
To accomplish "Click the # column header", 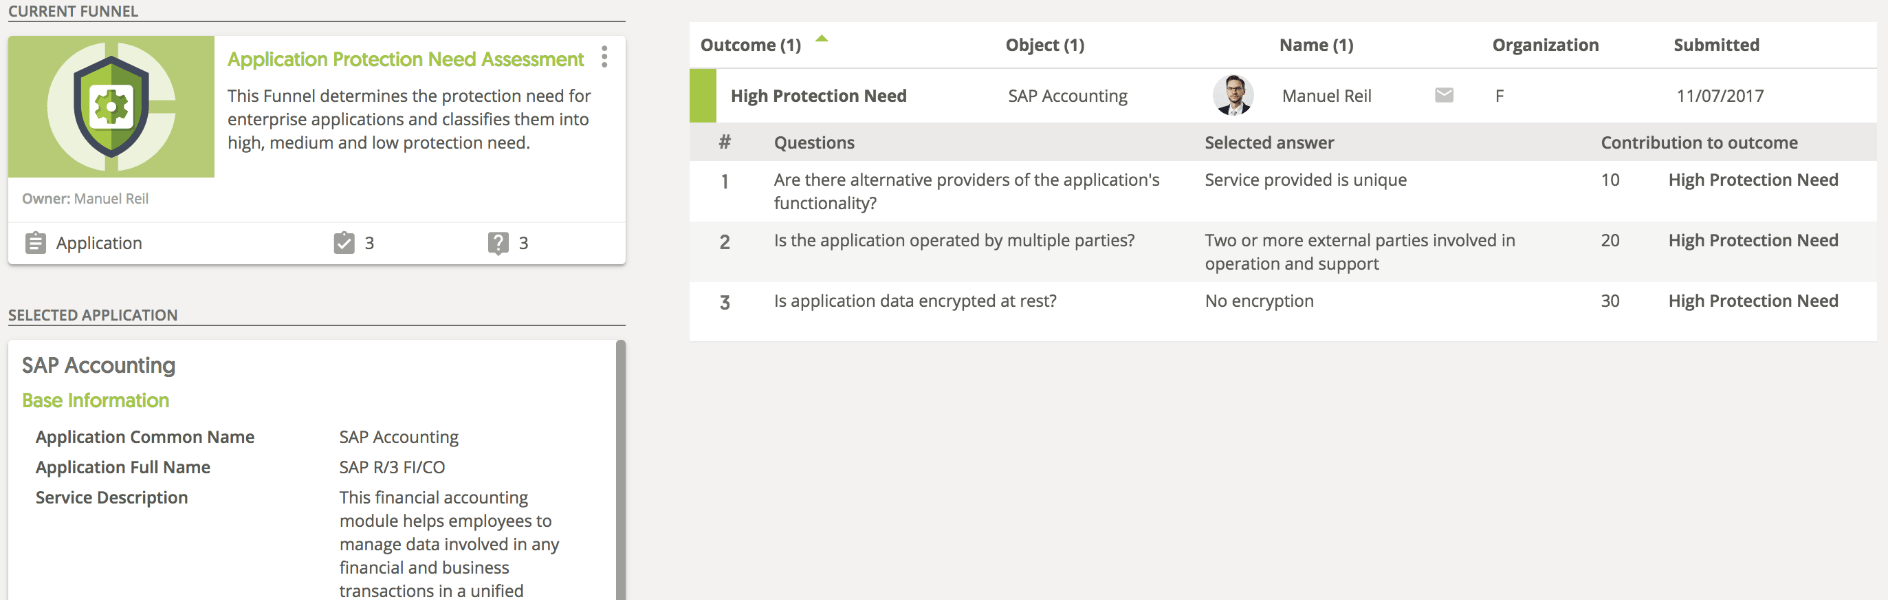I will (x=725, y=143).
